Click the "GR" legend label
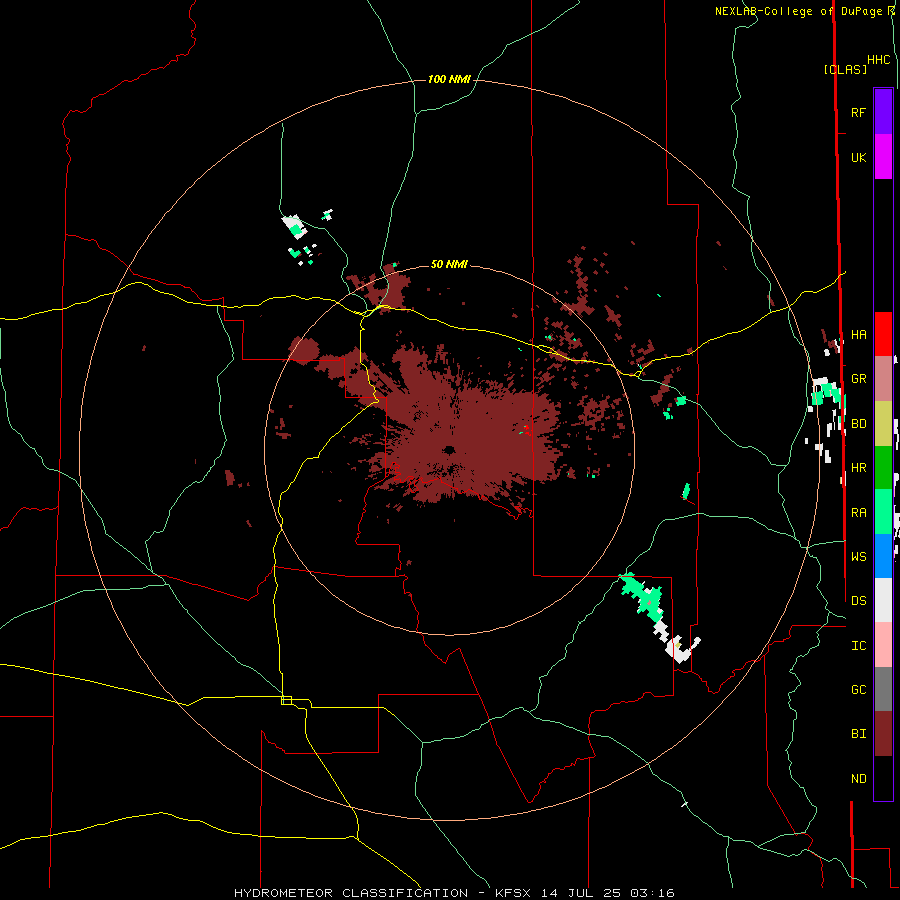Viewport: 900px width, 900px height. pos(858,379)
